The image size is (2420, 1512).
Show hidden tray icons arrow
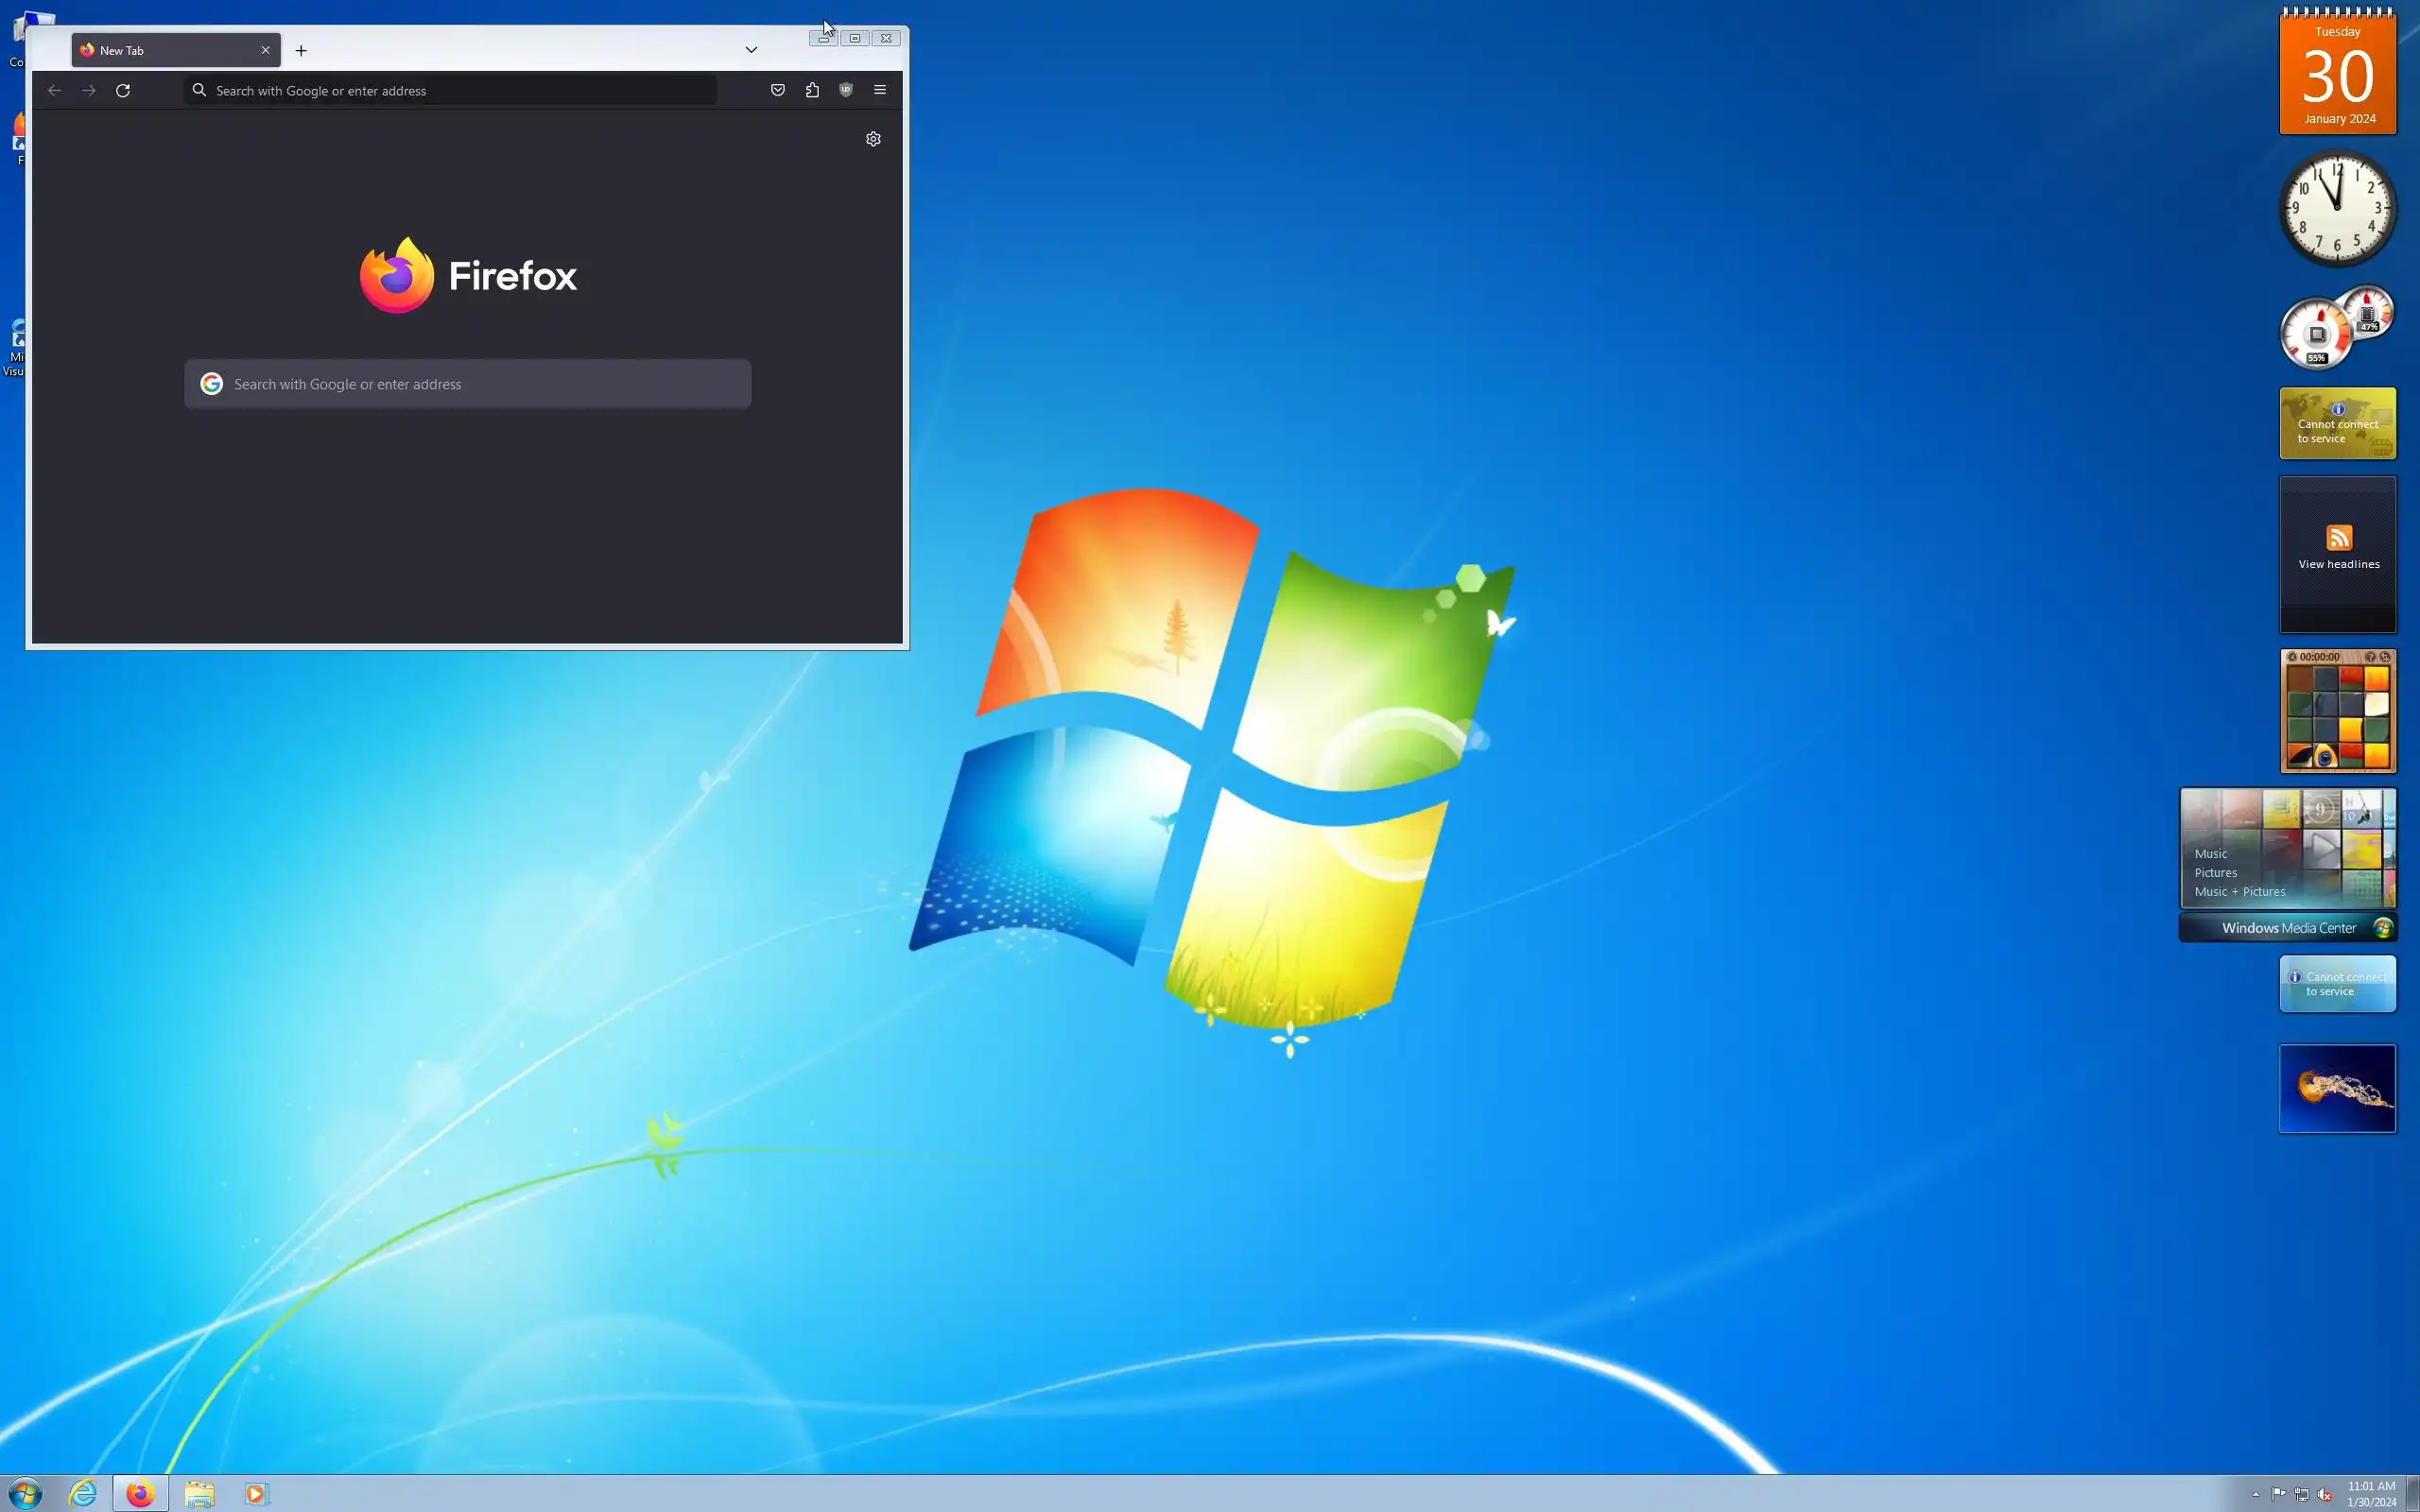coord(2256,1494)
